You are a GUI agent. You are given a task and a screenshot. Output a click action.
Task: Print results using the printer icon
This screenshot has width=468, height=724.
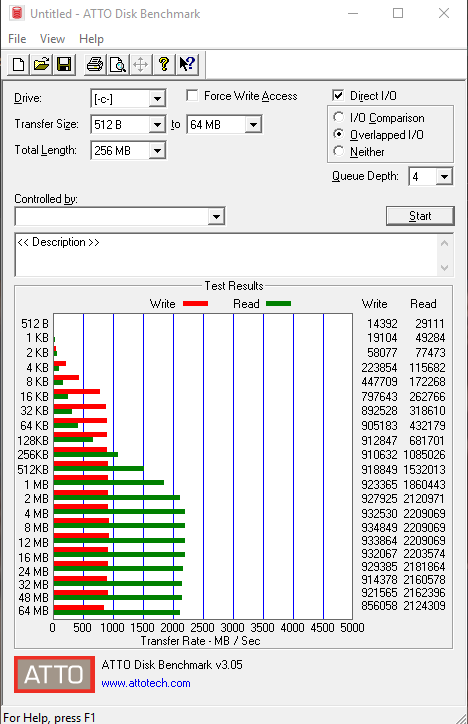click(x=95, y=64)
